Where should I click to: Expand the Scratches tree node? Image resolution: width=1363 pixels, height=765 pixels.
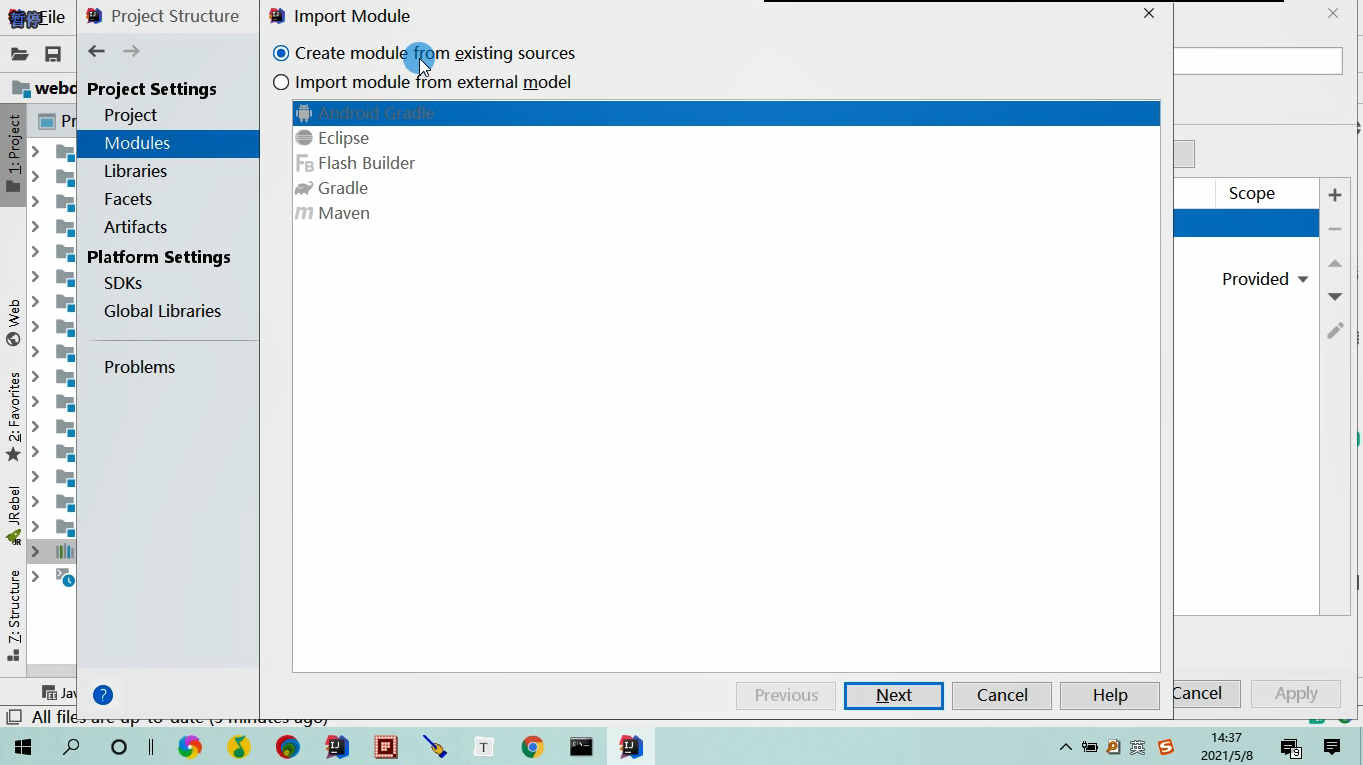[35, 577]
